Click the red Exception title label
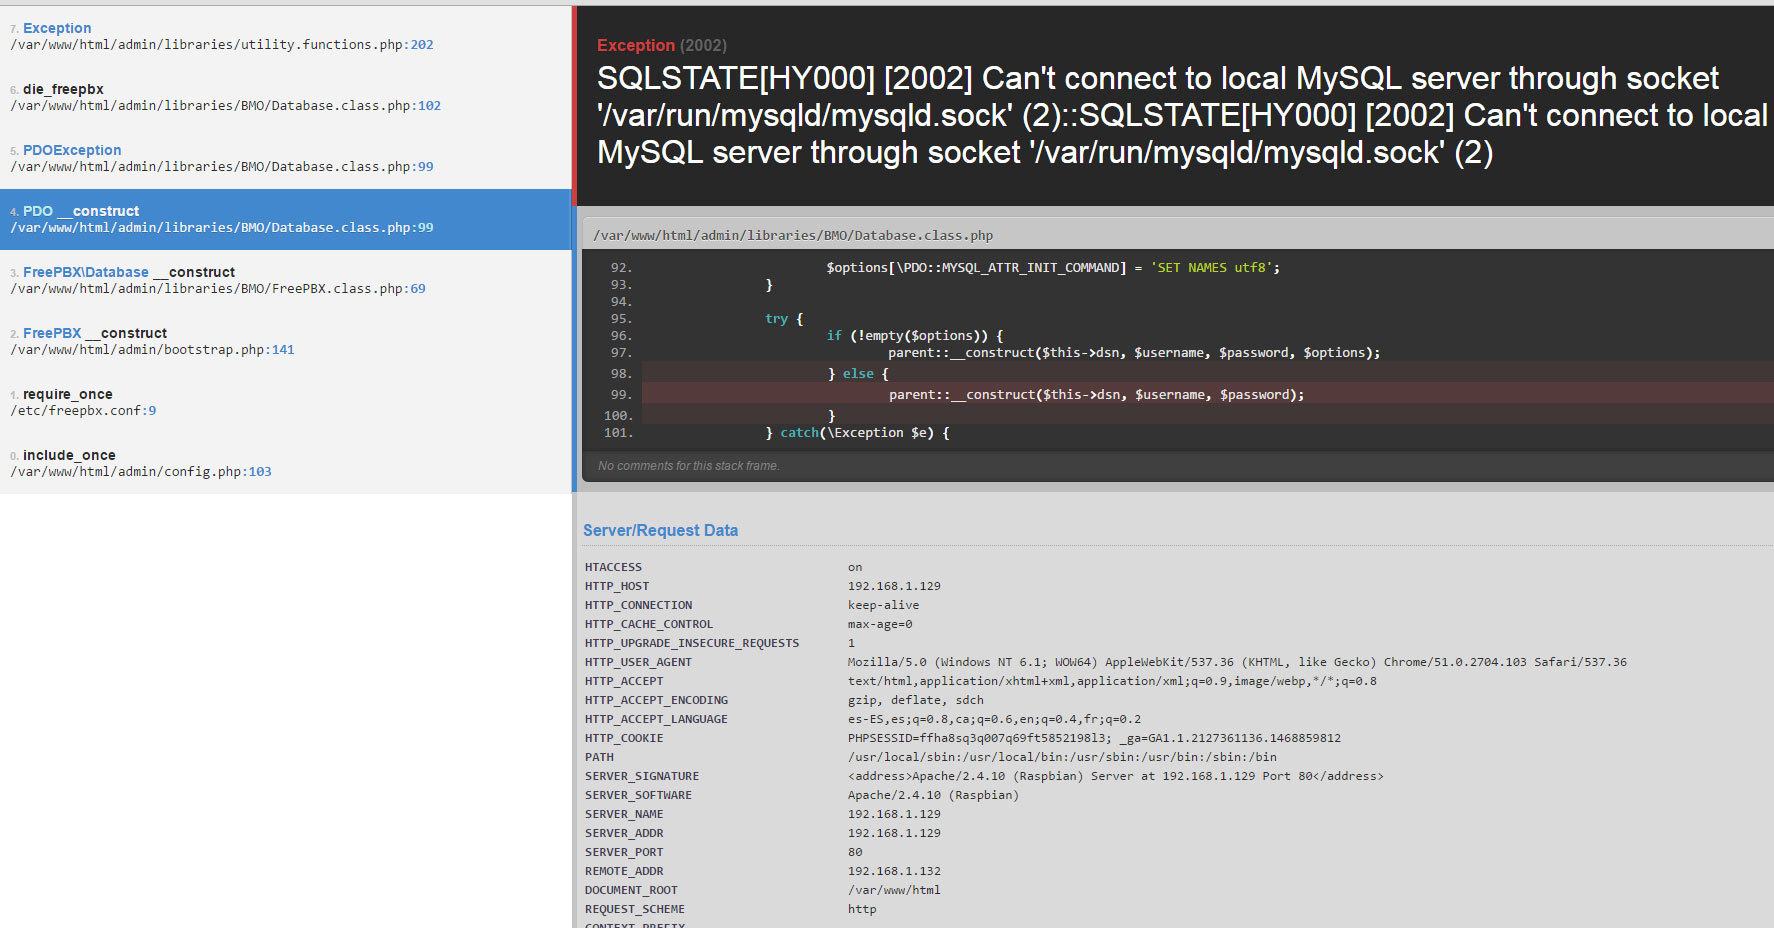The width and height of the screenshot is (1774, 928). (x=635, y=45)
